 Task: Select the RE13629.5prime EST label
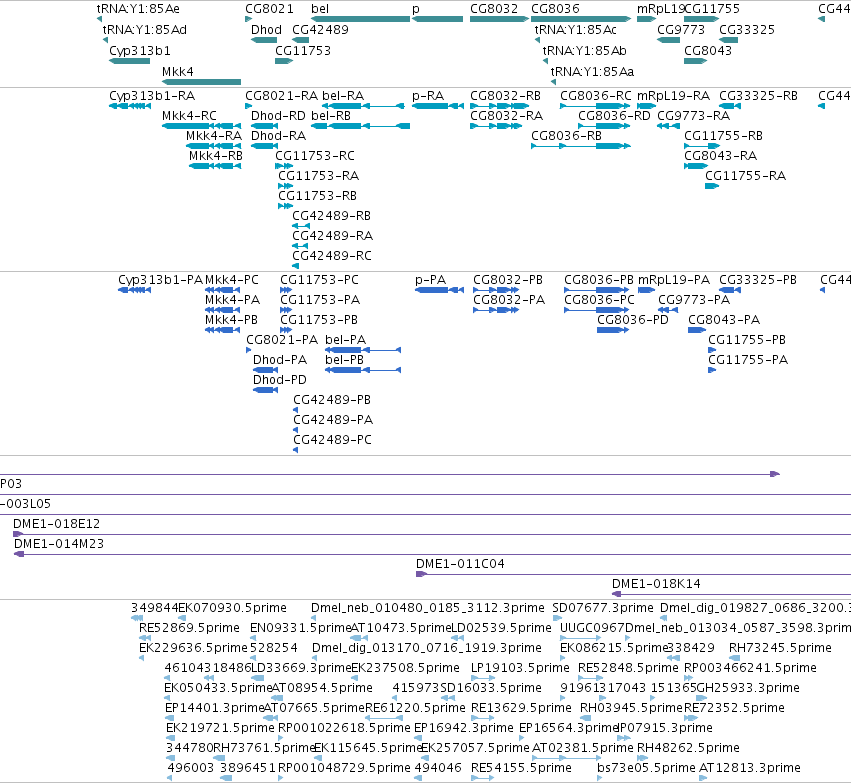521,708
